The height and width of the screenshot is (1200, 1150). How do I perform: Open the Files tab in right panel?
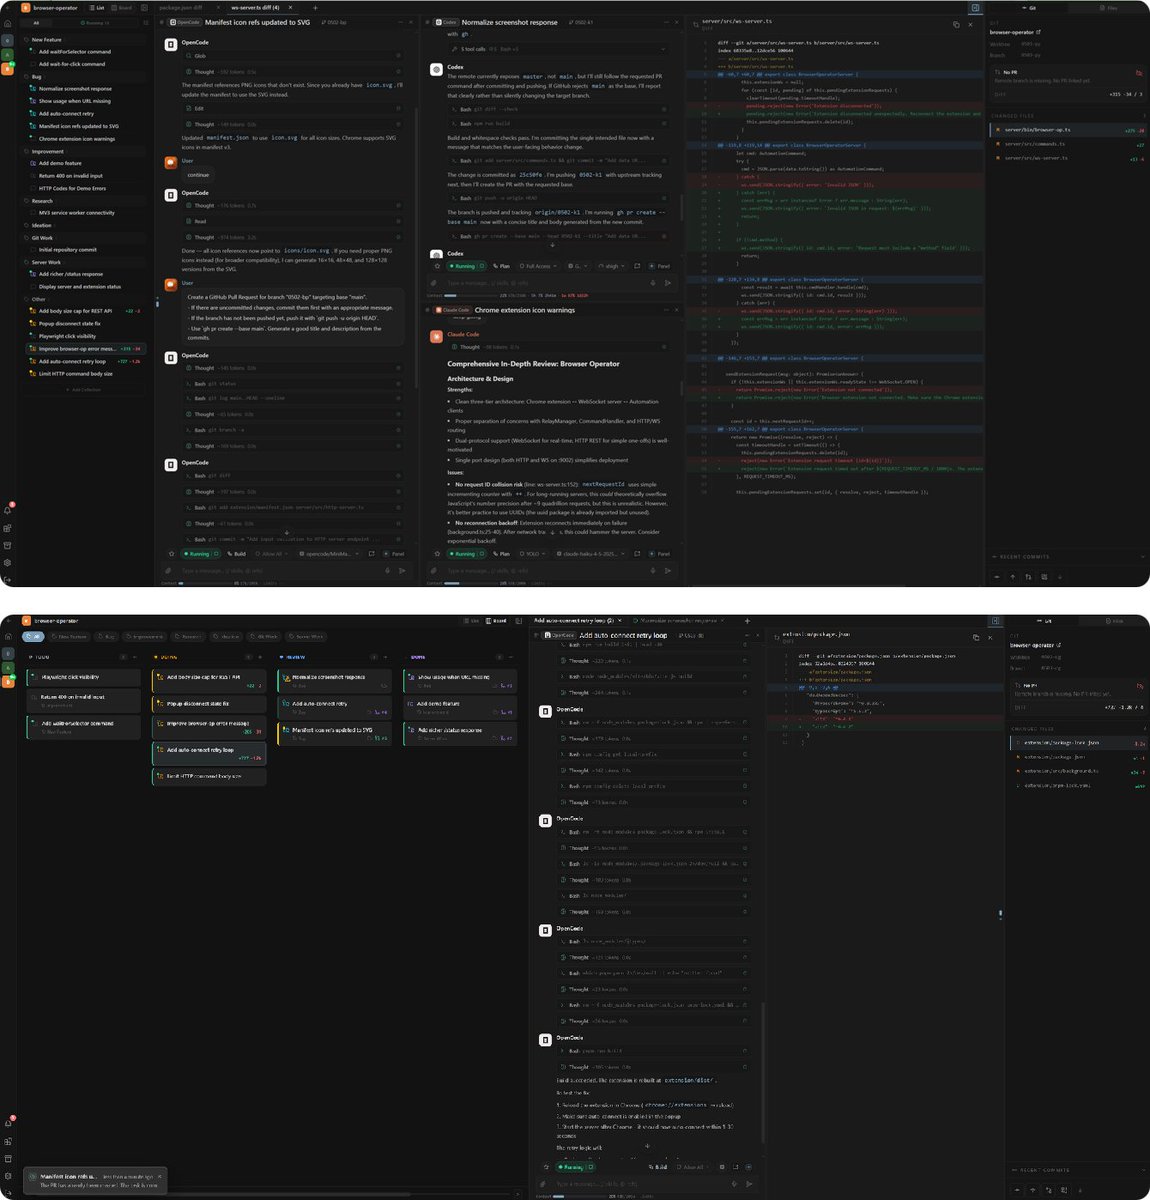click(1109, 7)
